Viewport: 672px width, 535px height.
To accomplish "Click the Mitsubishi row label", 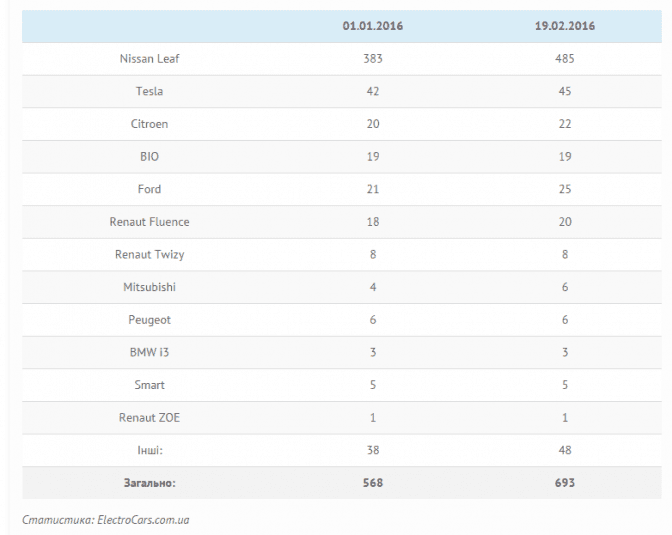I will 149,287.
